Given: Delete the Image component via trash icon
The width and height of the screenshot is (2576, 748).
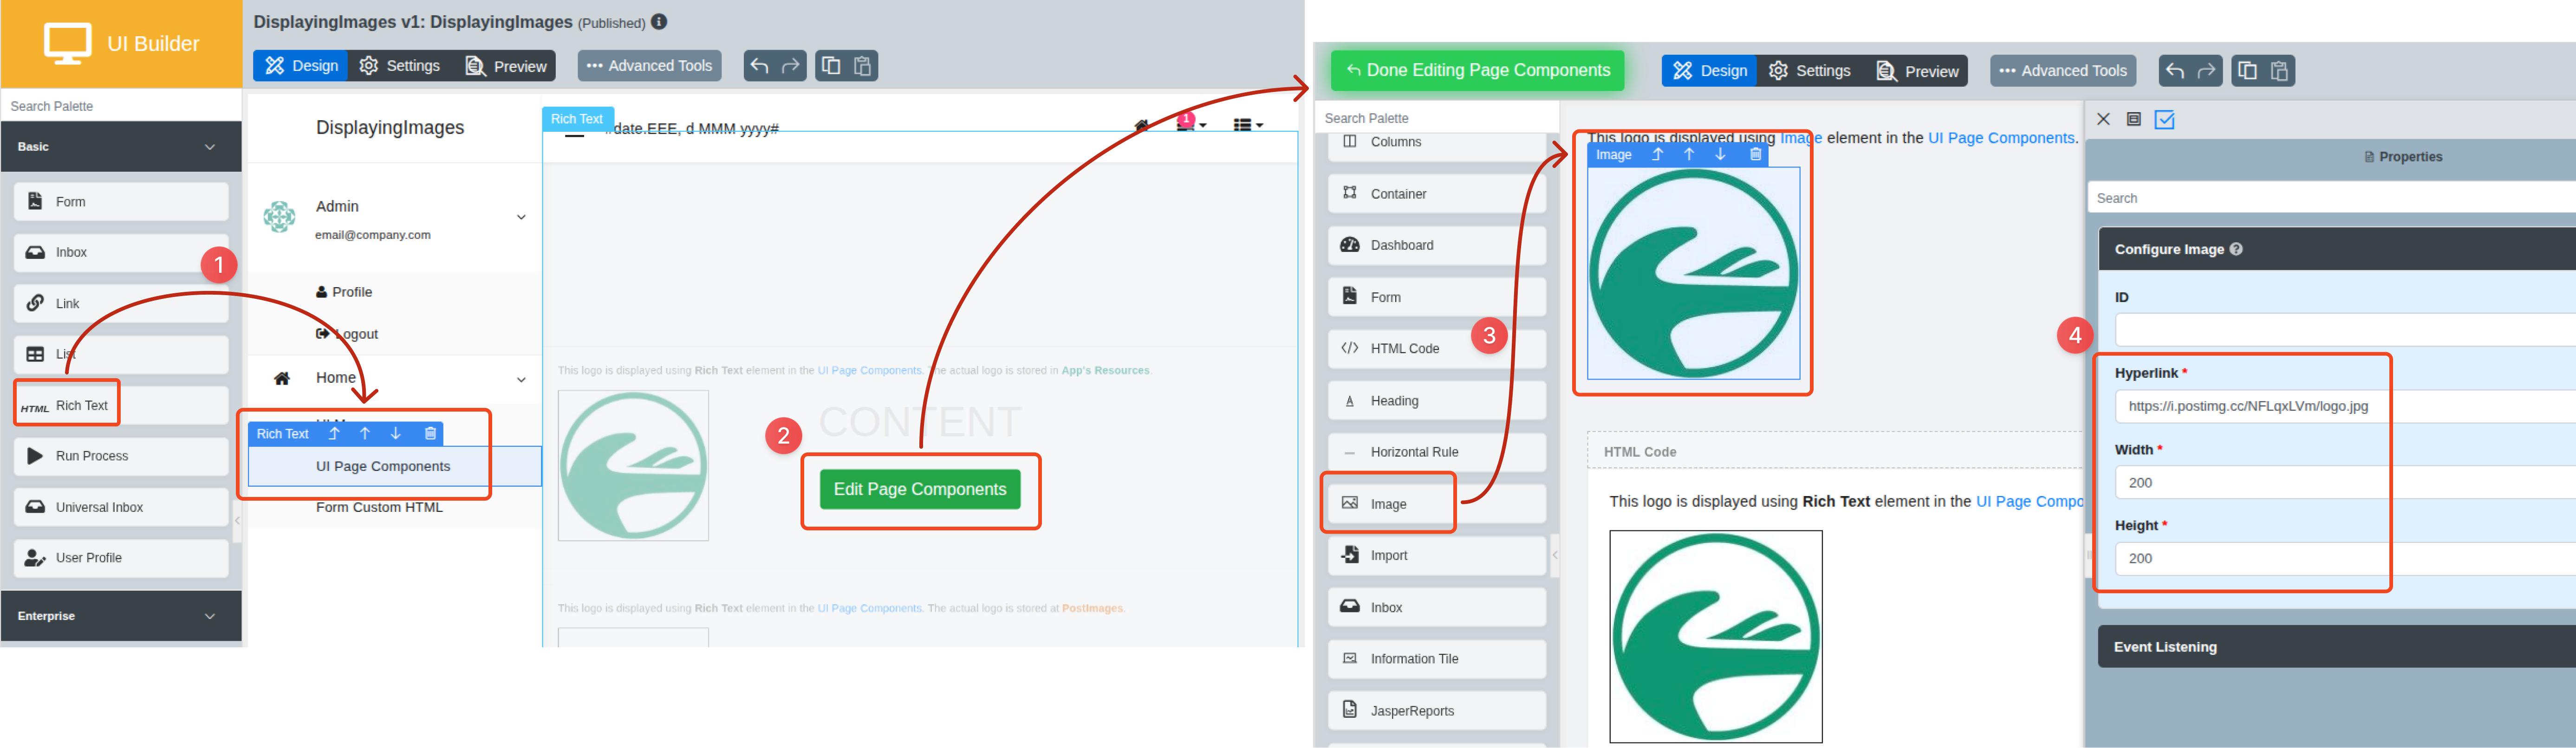Looking at the screenshot, I should pyautogui.click(x=1755, y=154).
